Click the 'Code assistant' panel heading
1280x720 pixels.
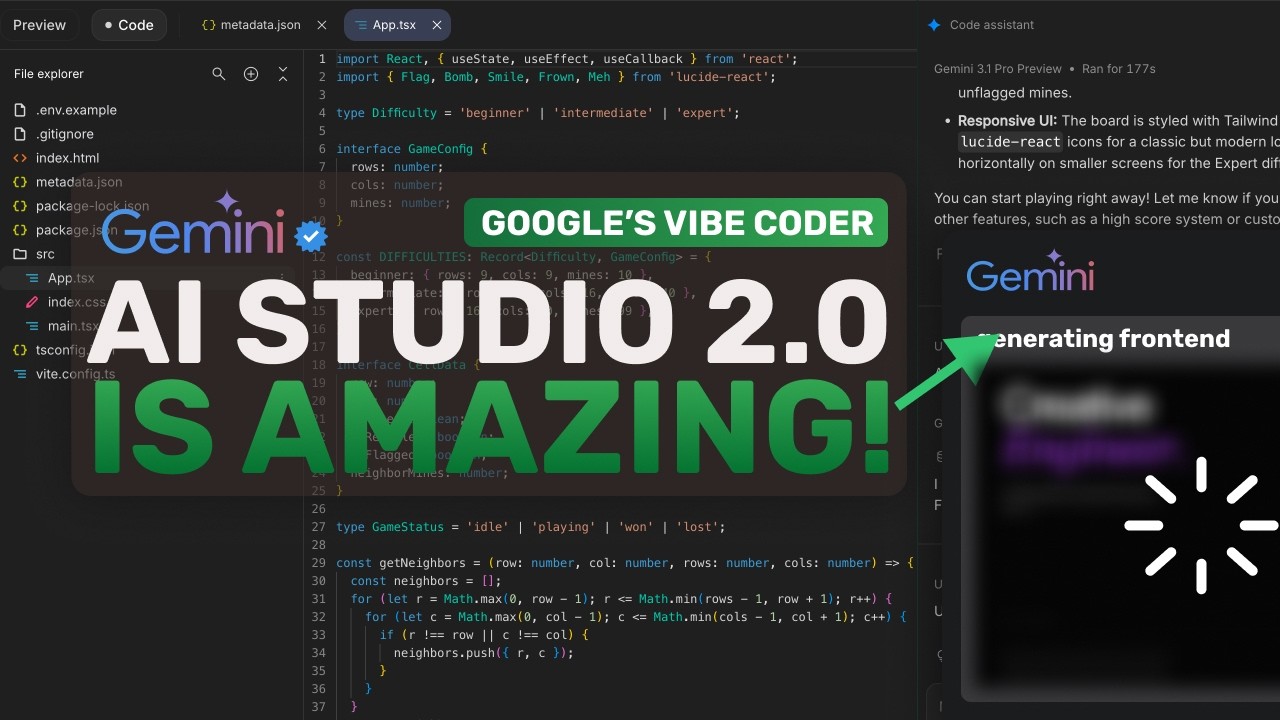click(992, 25)
